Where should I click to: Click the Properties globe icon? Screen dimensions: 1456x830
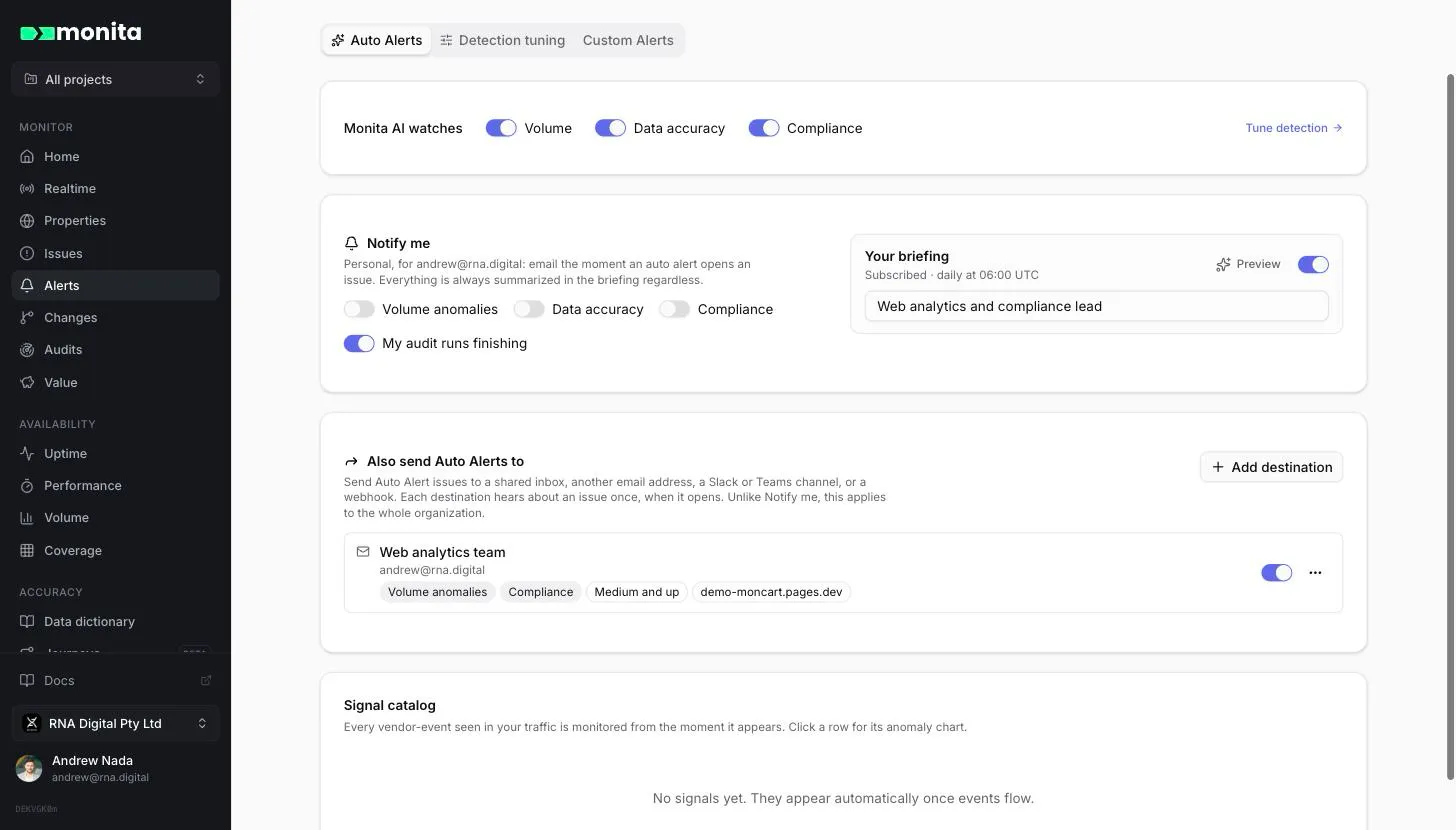coord(27,221)
